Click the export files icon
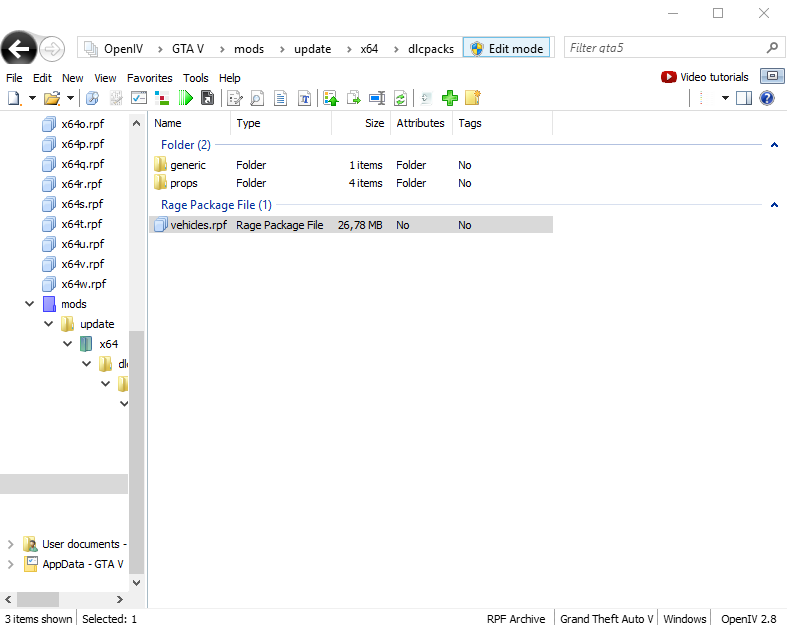787x629 pixels. 354,98
